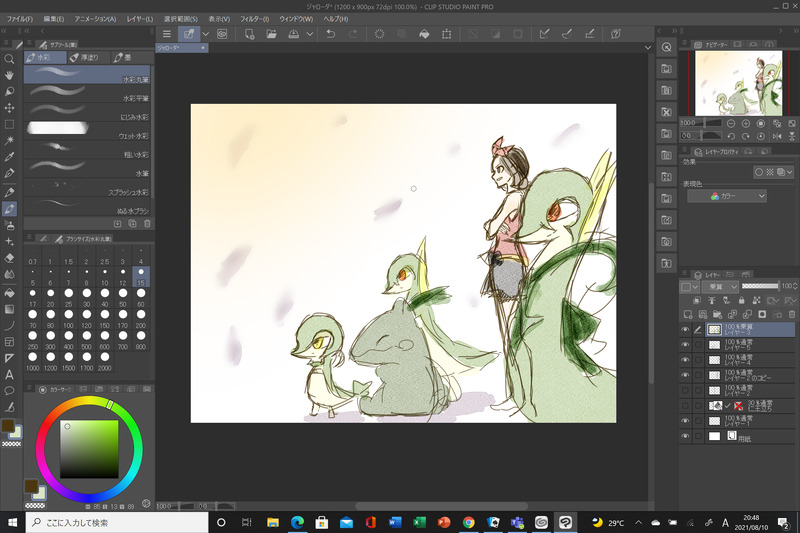The image size is (800, 533).
Task: Hide layer レイヤー 3 via its eye icon
Action: (685, 330)
